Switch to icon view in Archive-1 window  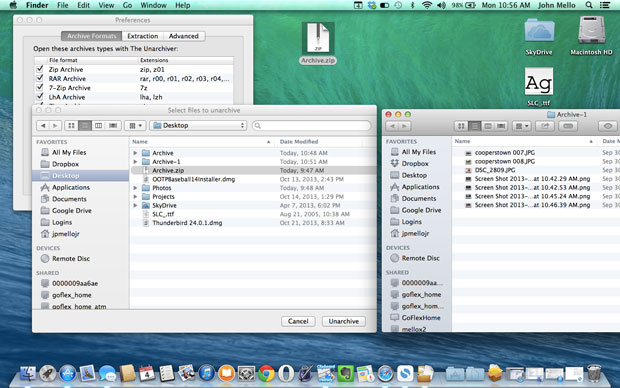point(461,126)
